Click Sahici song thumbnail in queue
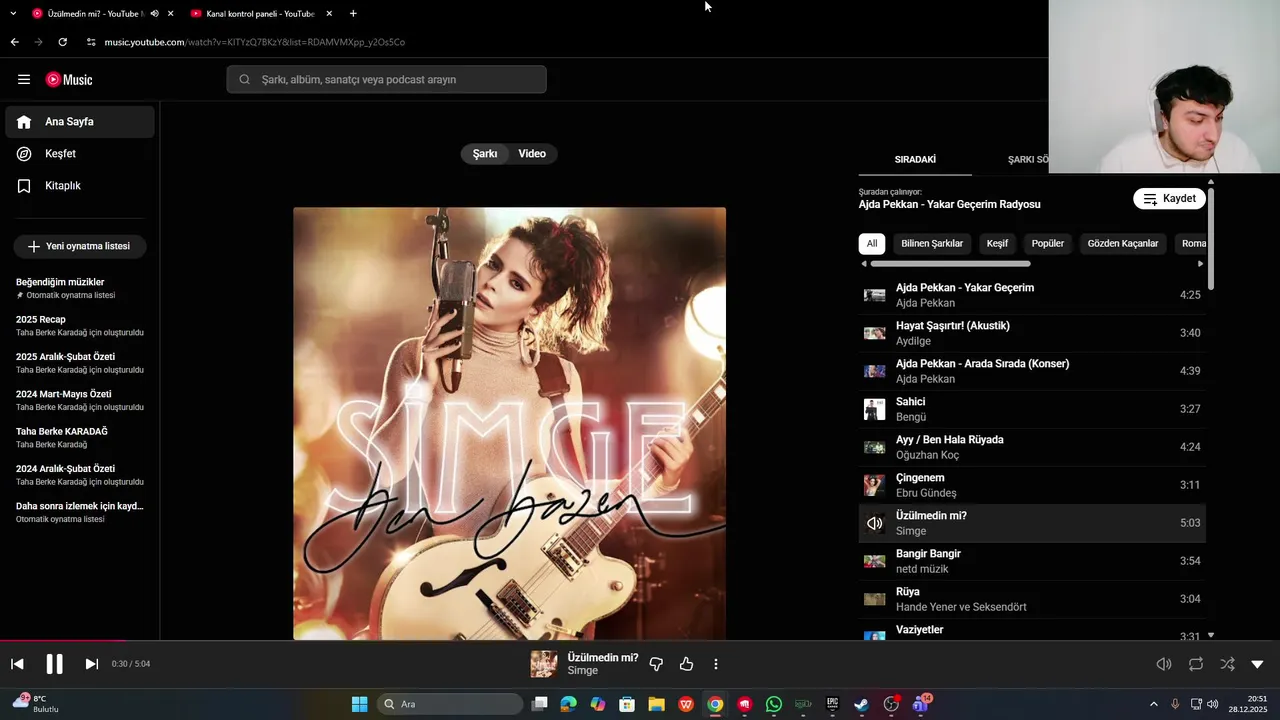This screenshot has width=1280, height=720. pos(875,409)
